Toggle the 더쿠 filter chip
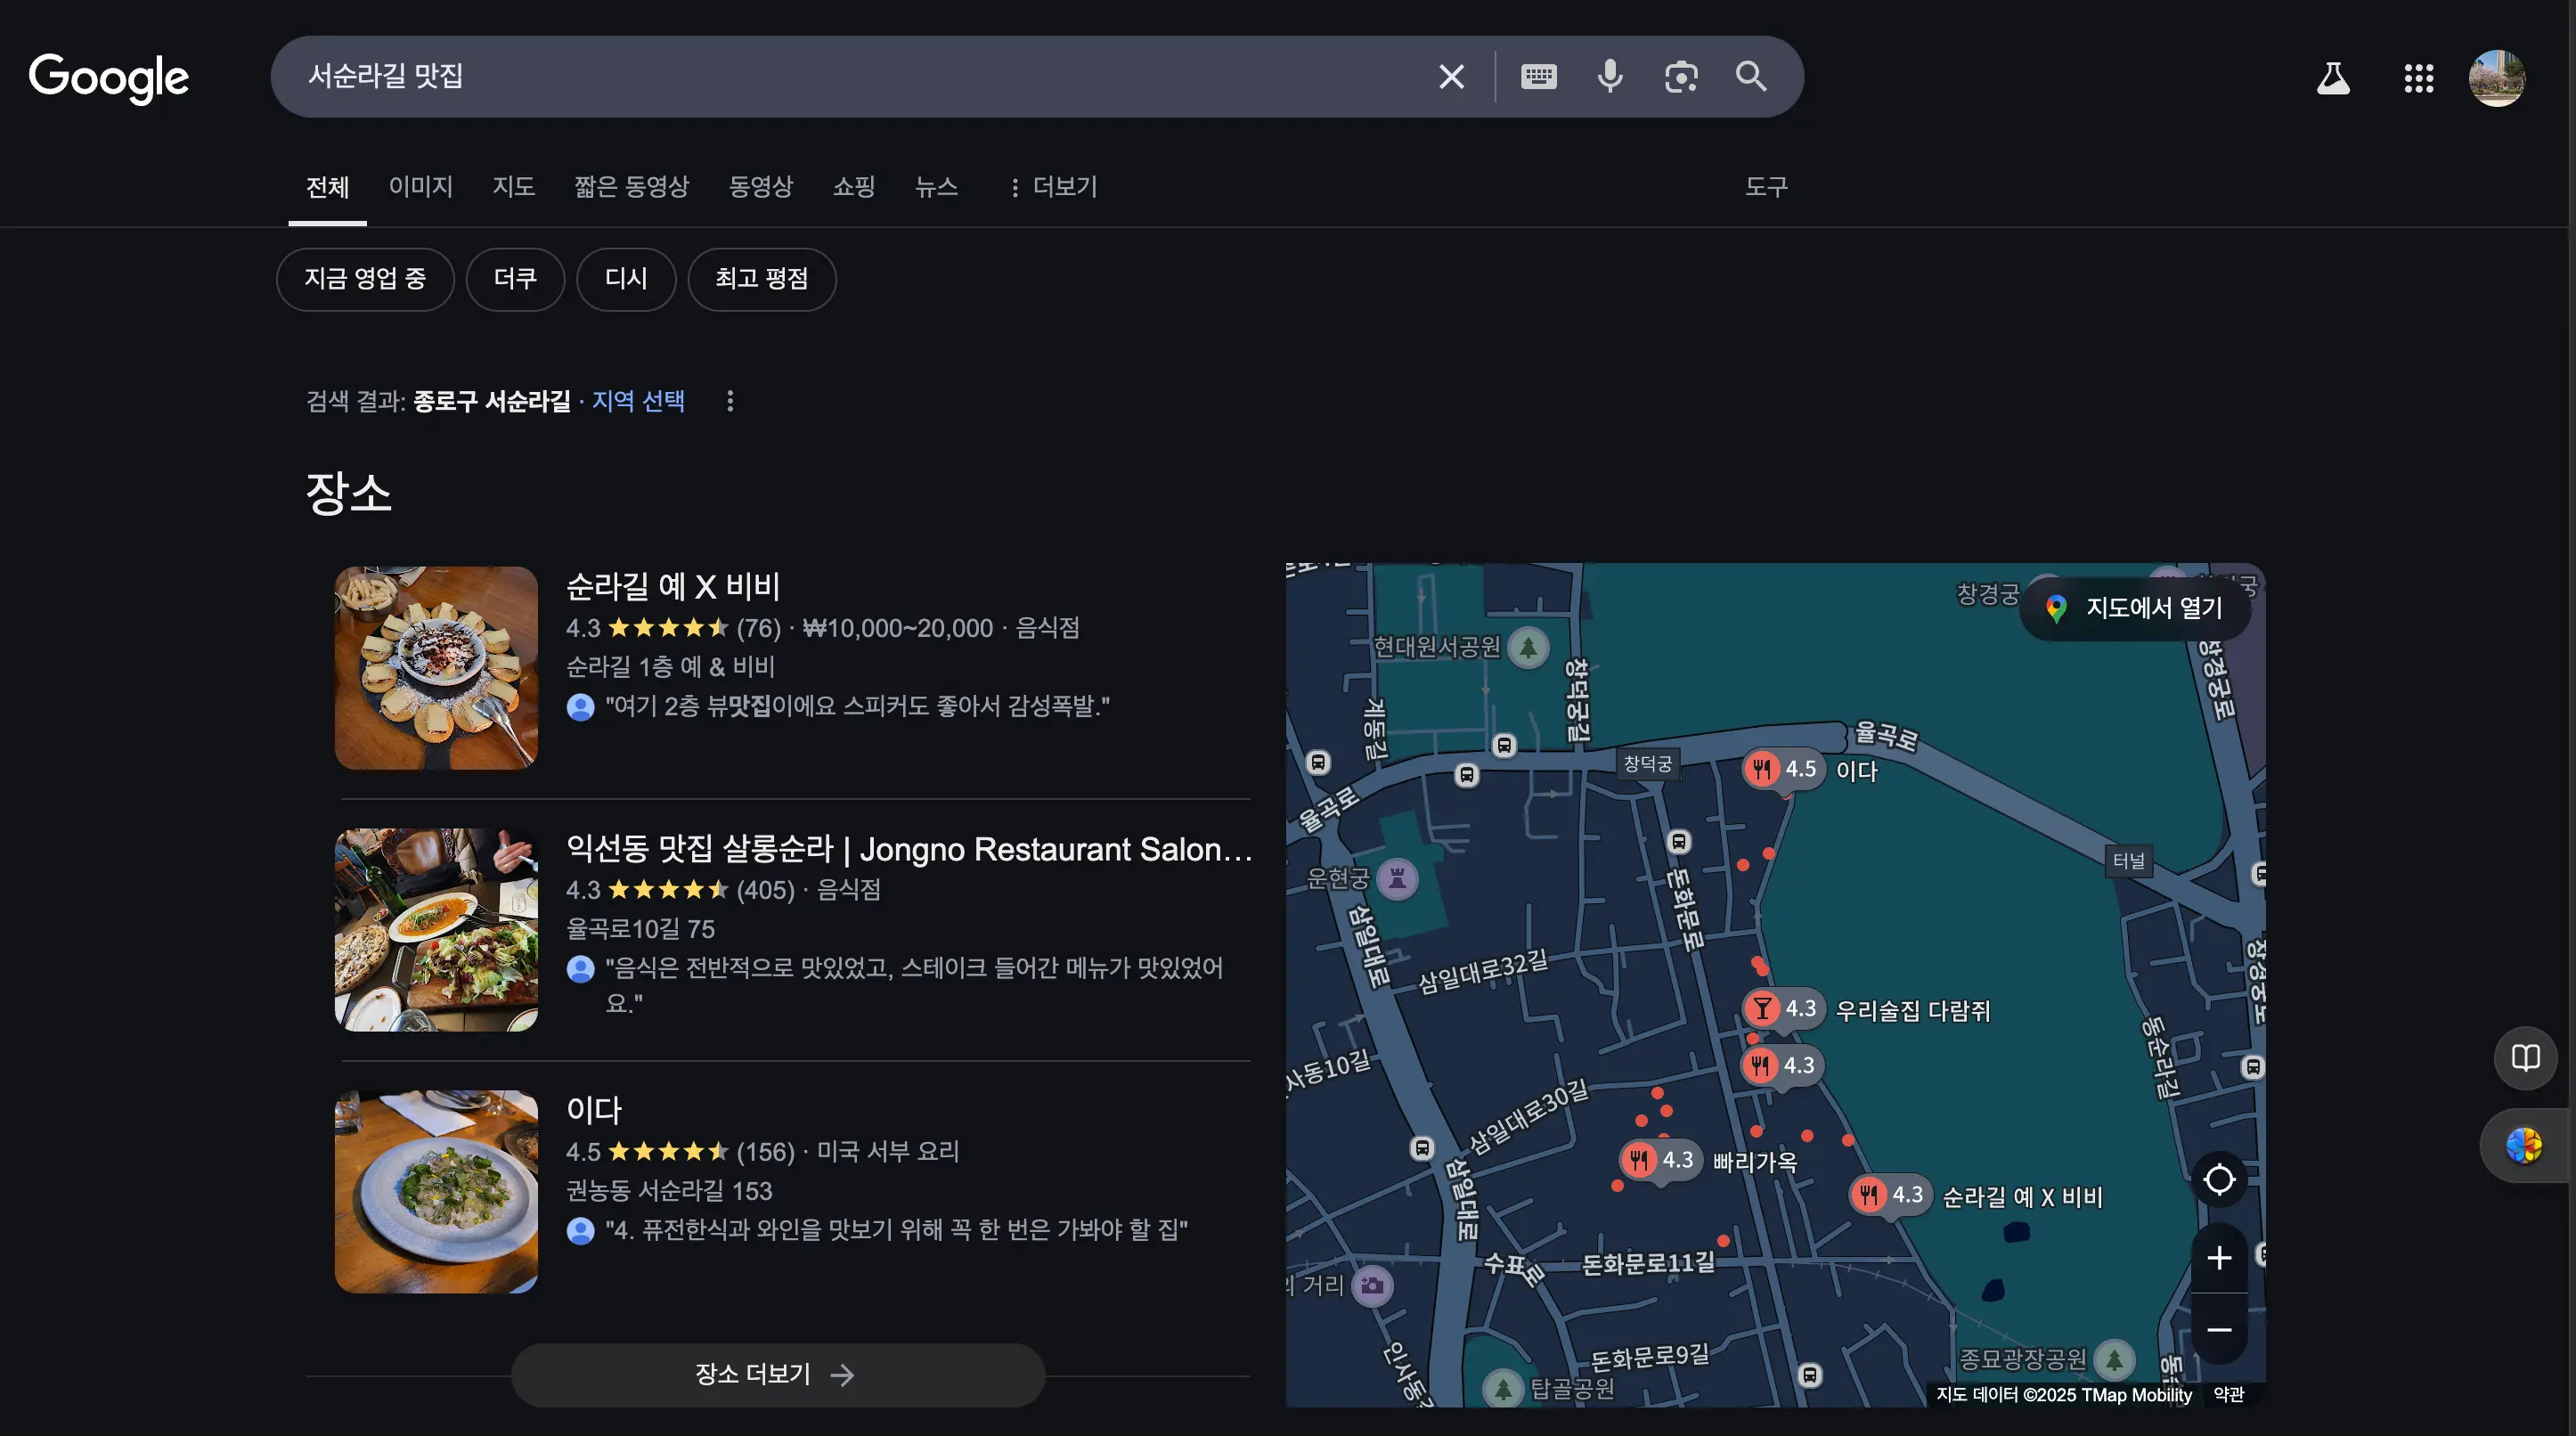Image resolution: width=2576 pixels, height=1436 pixels. pos(515,279)
